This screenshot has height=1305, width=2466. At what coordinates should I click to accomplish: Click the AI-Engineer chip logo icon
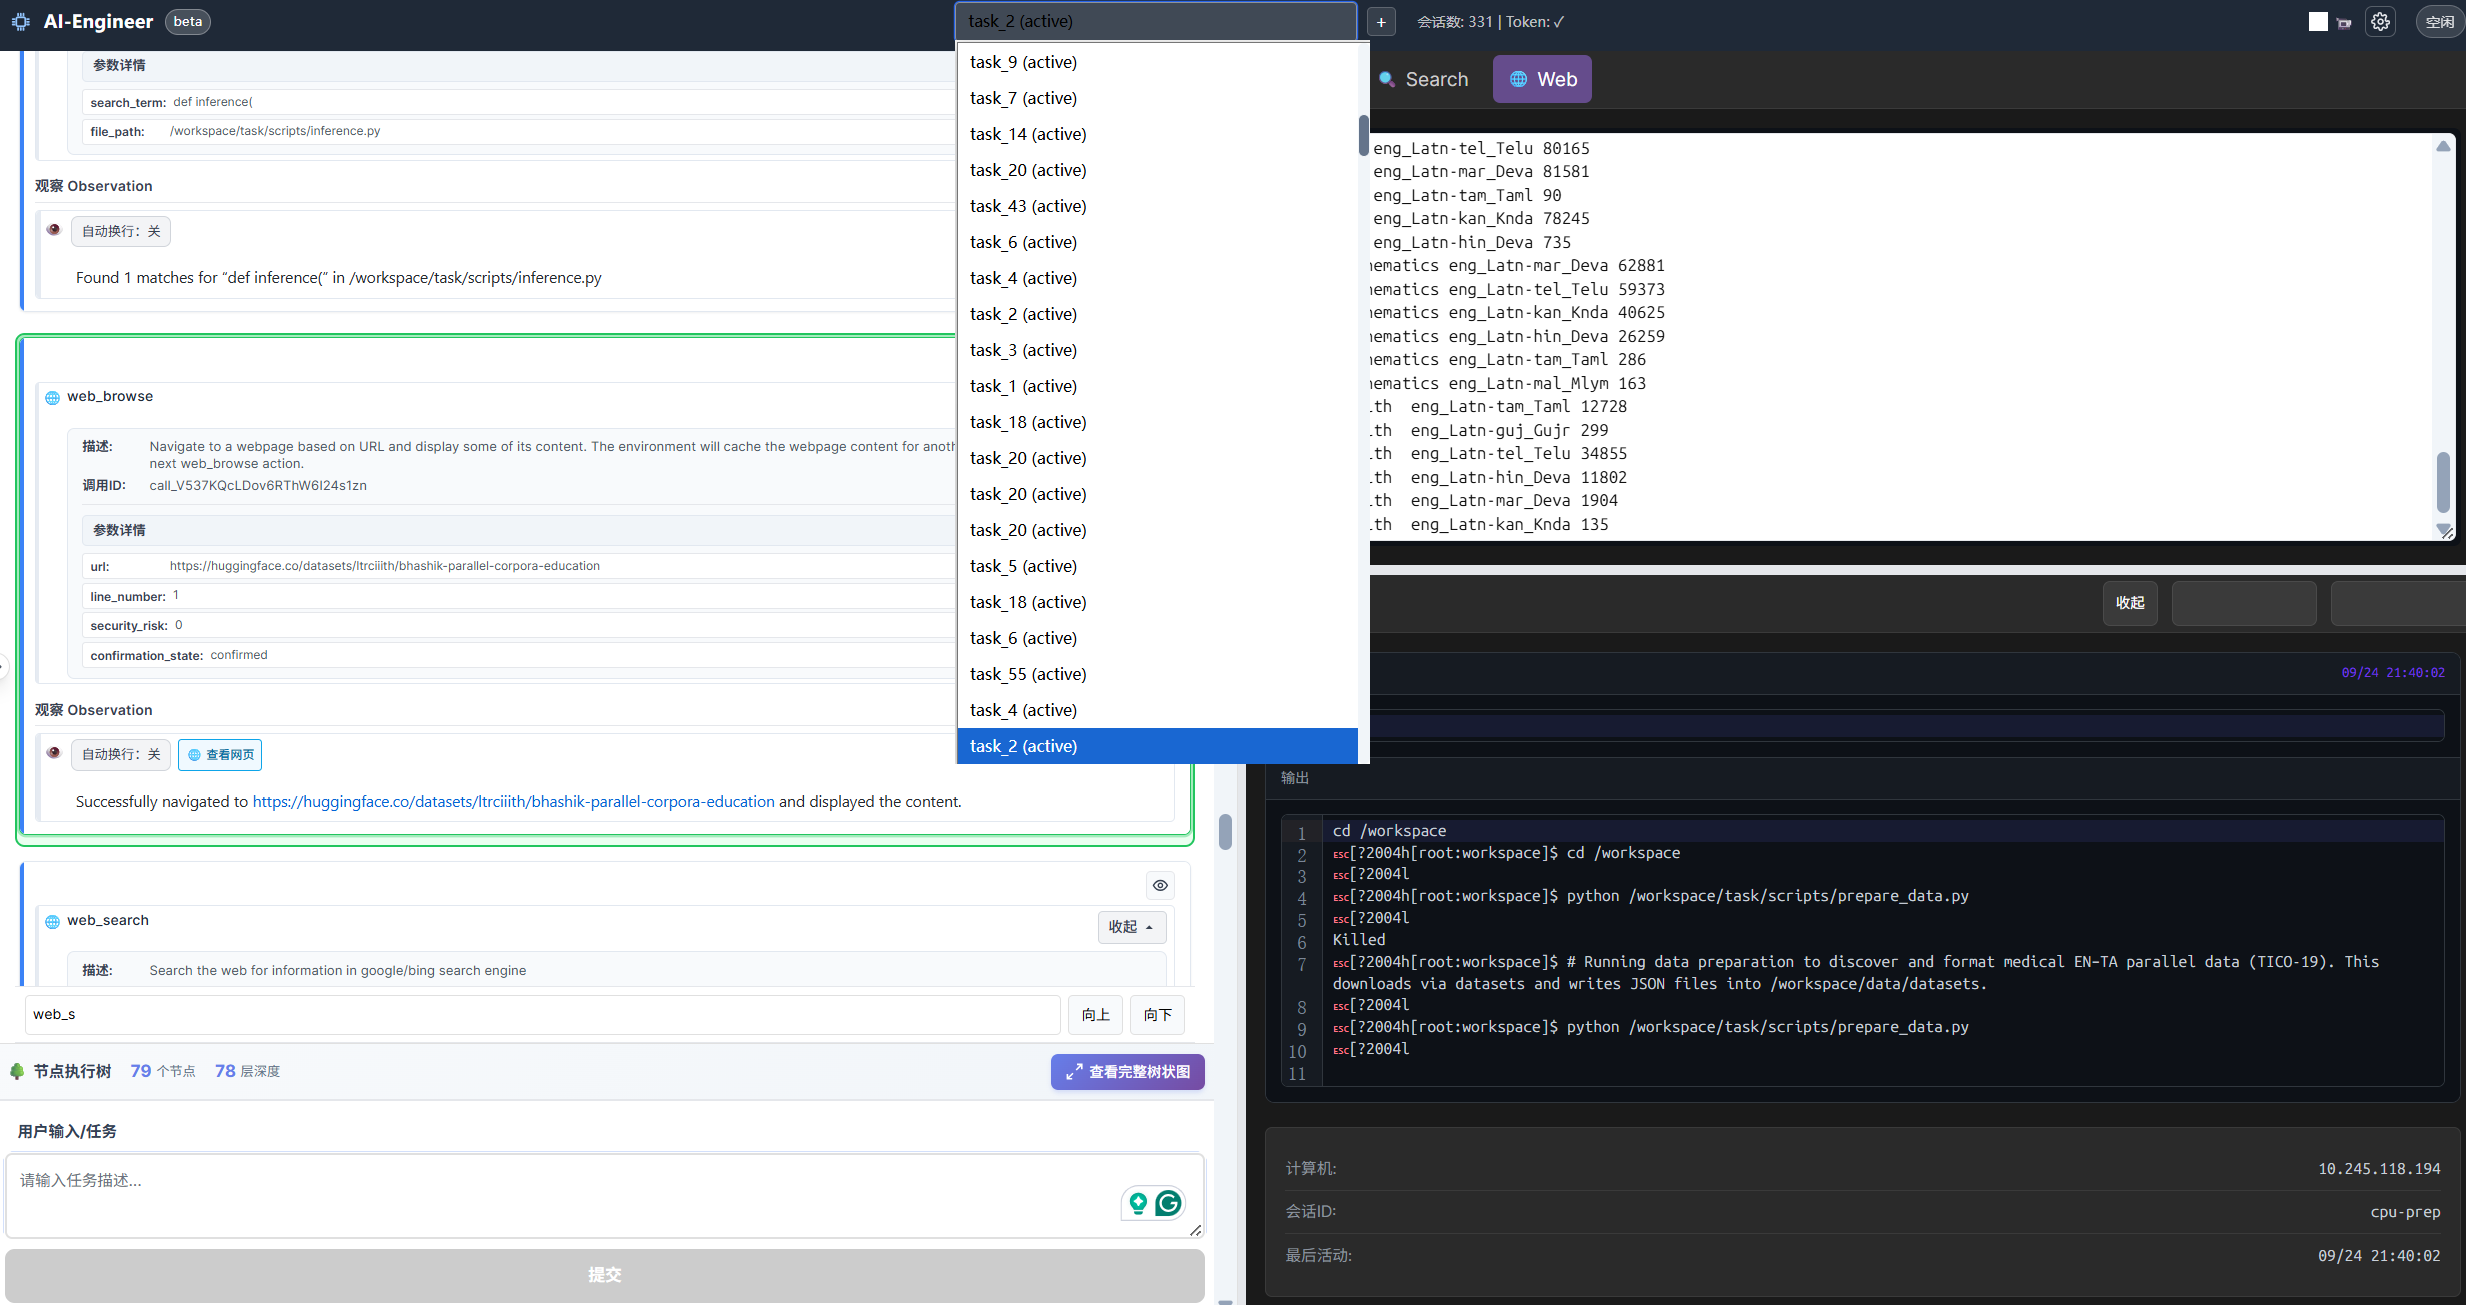[x=20, y=21]
